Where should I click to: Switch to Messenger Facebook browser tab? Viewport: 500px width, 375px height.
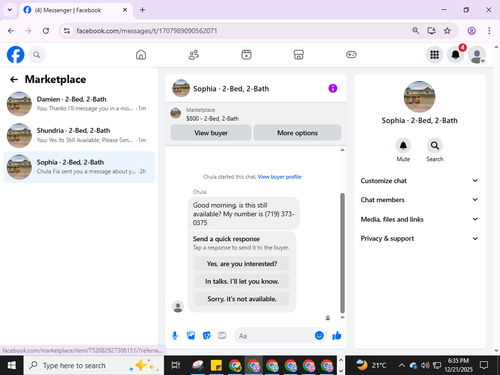click(76, 10)
